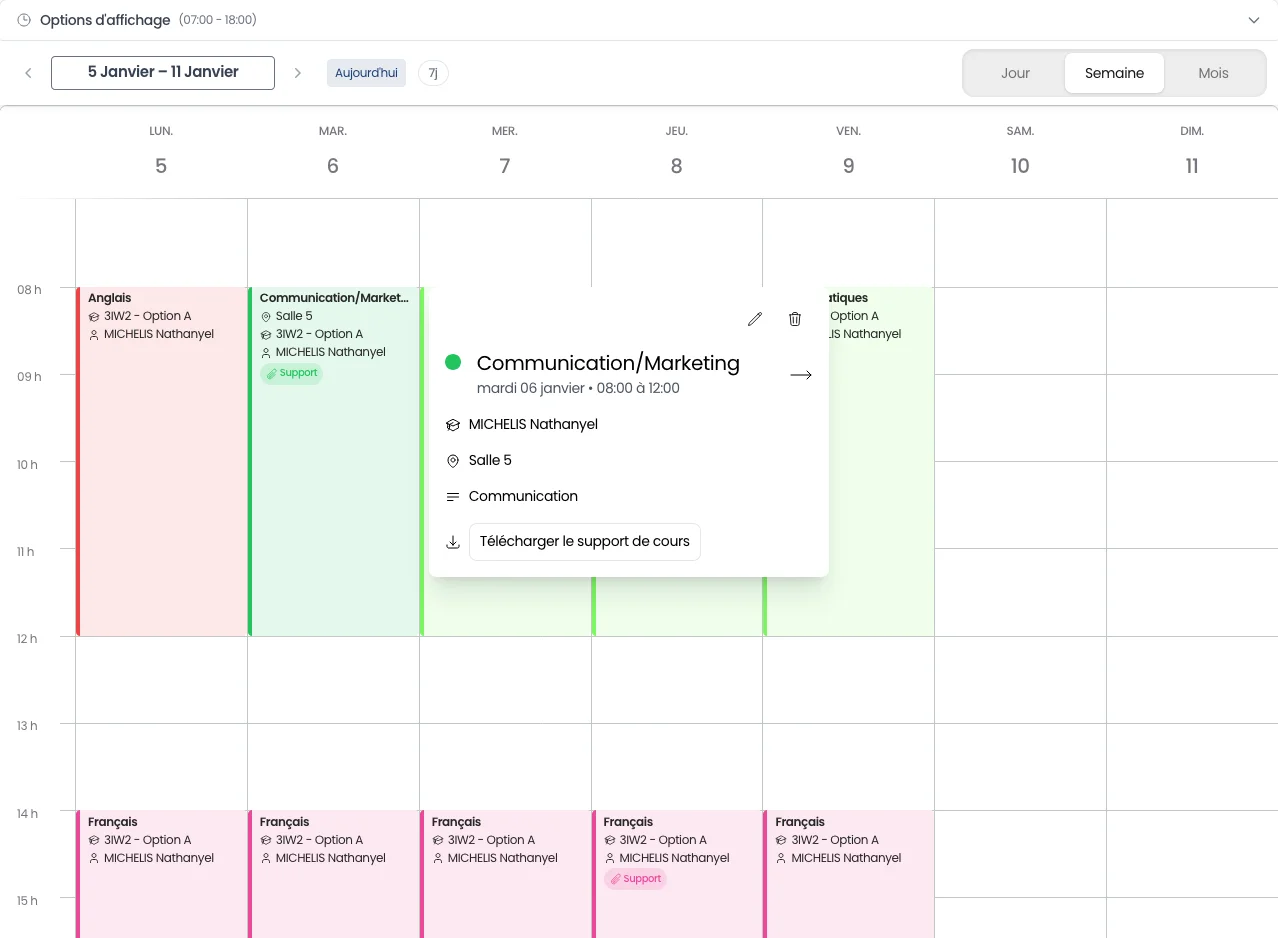Viewport: 1278px width, 938px height.
Task: Select the MER. 7 day header
Action: pyautogui.click(x=505, y=152)
